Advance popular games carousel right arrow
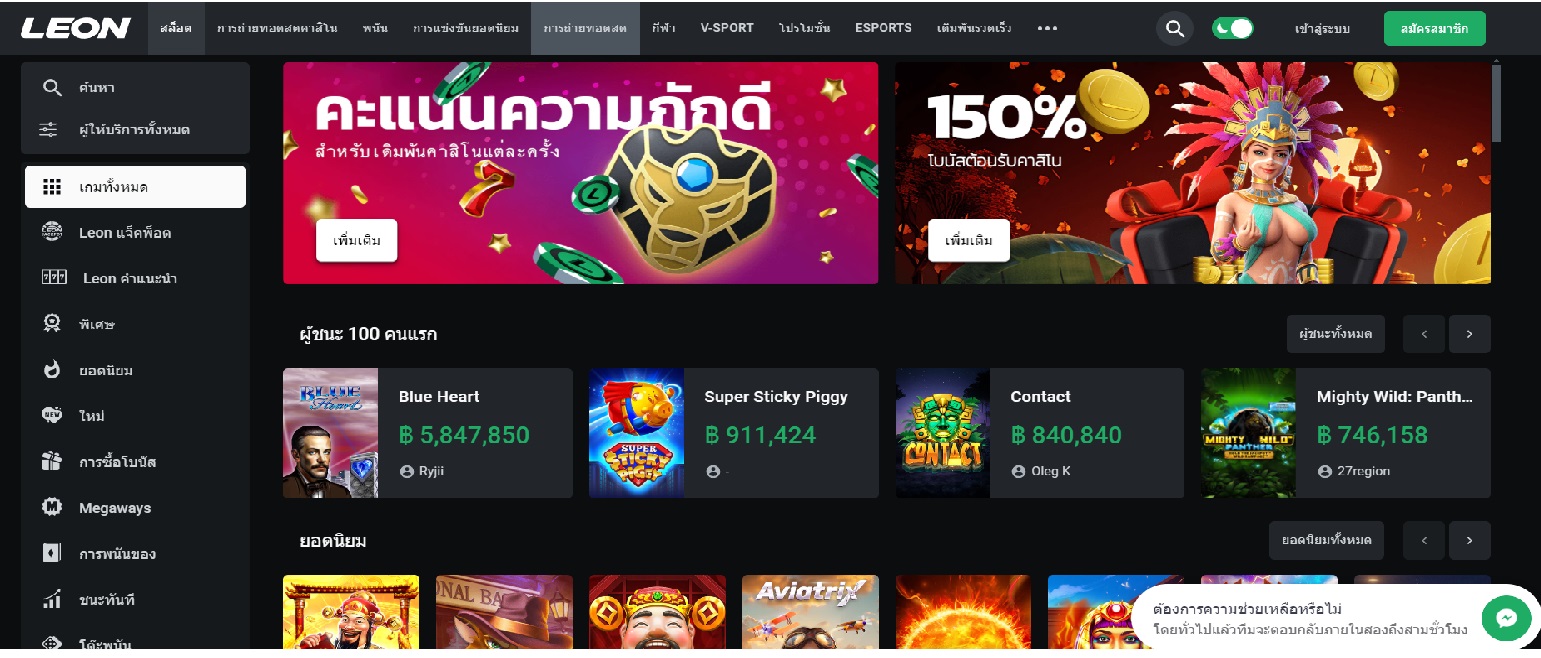1541x658 pixels. pyautogui.click(x=1469, y=540)
